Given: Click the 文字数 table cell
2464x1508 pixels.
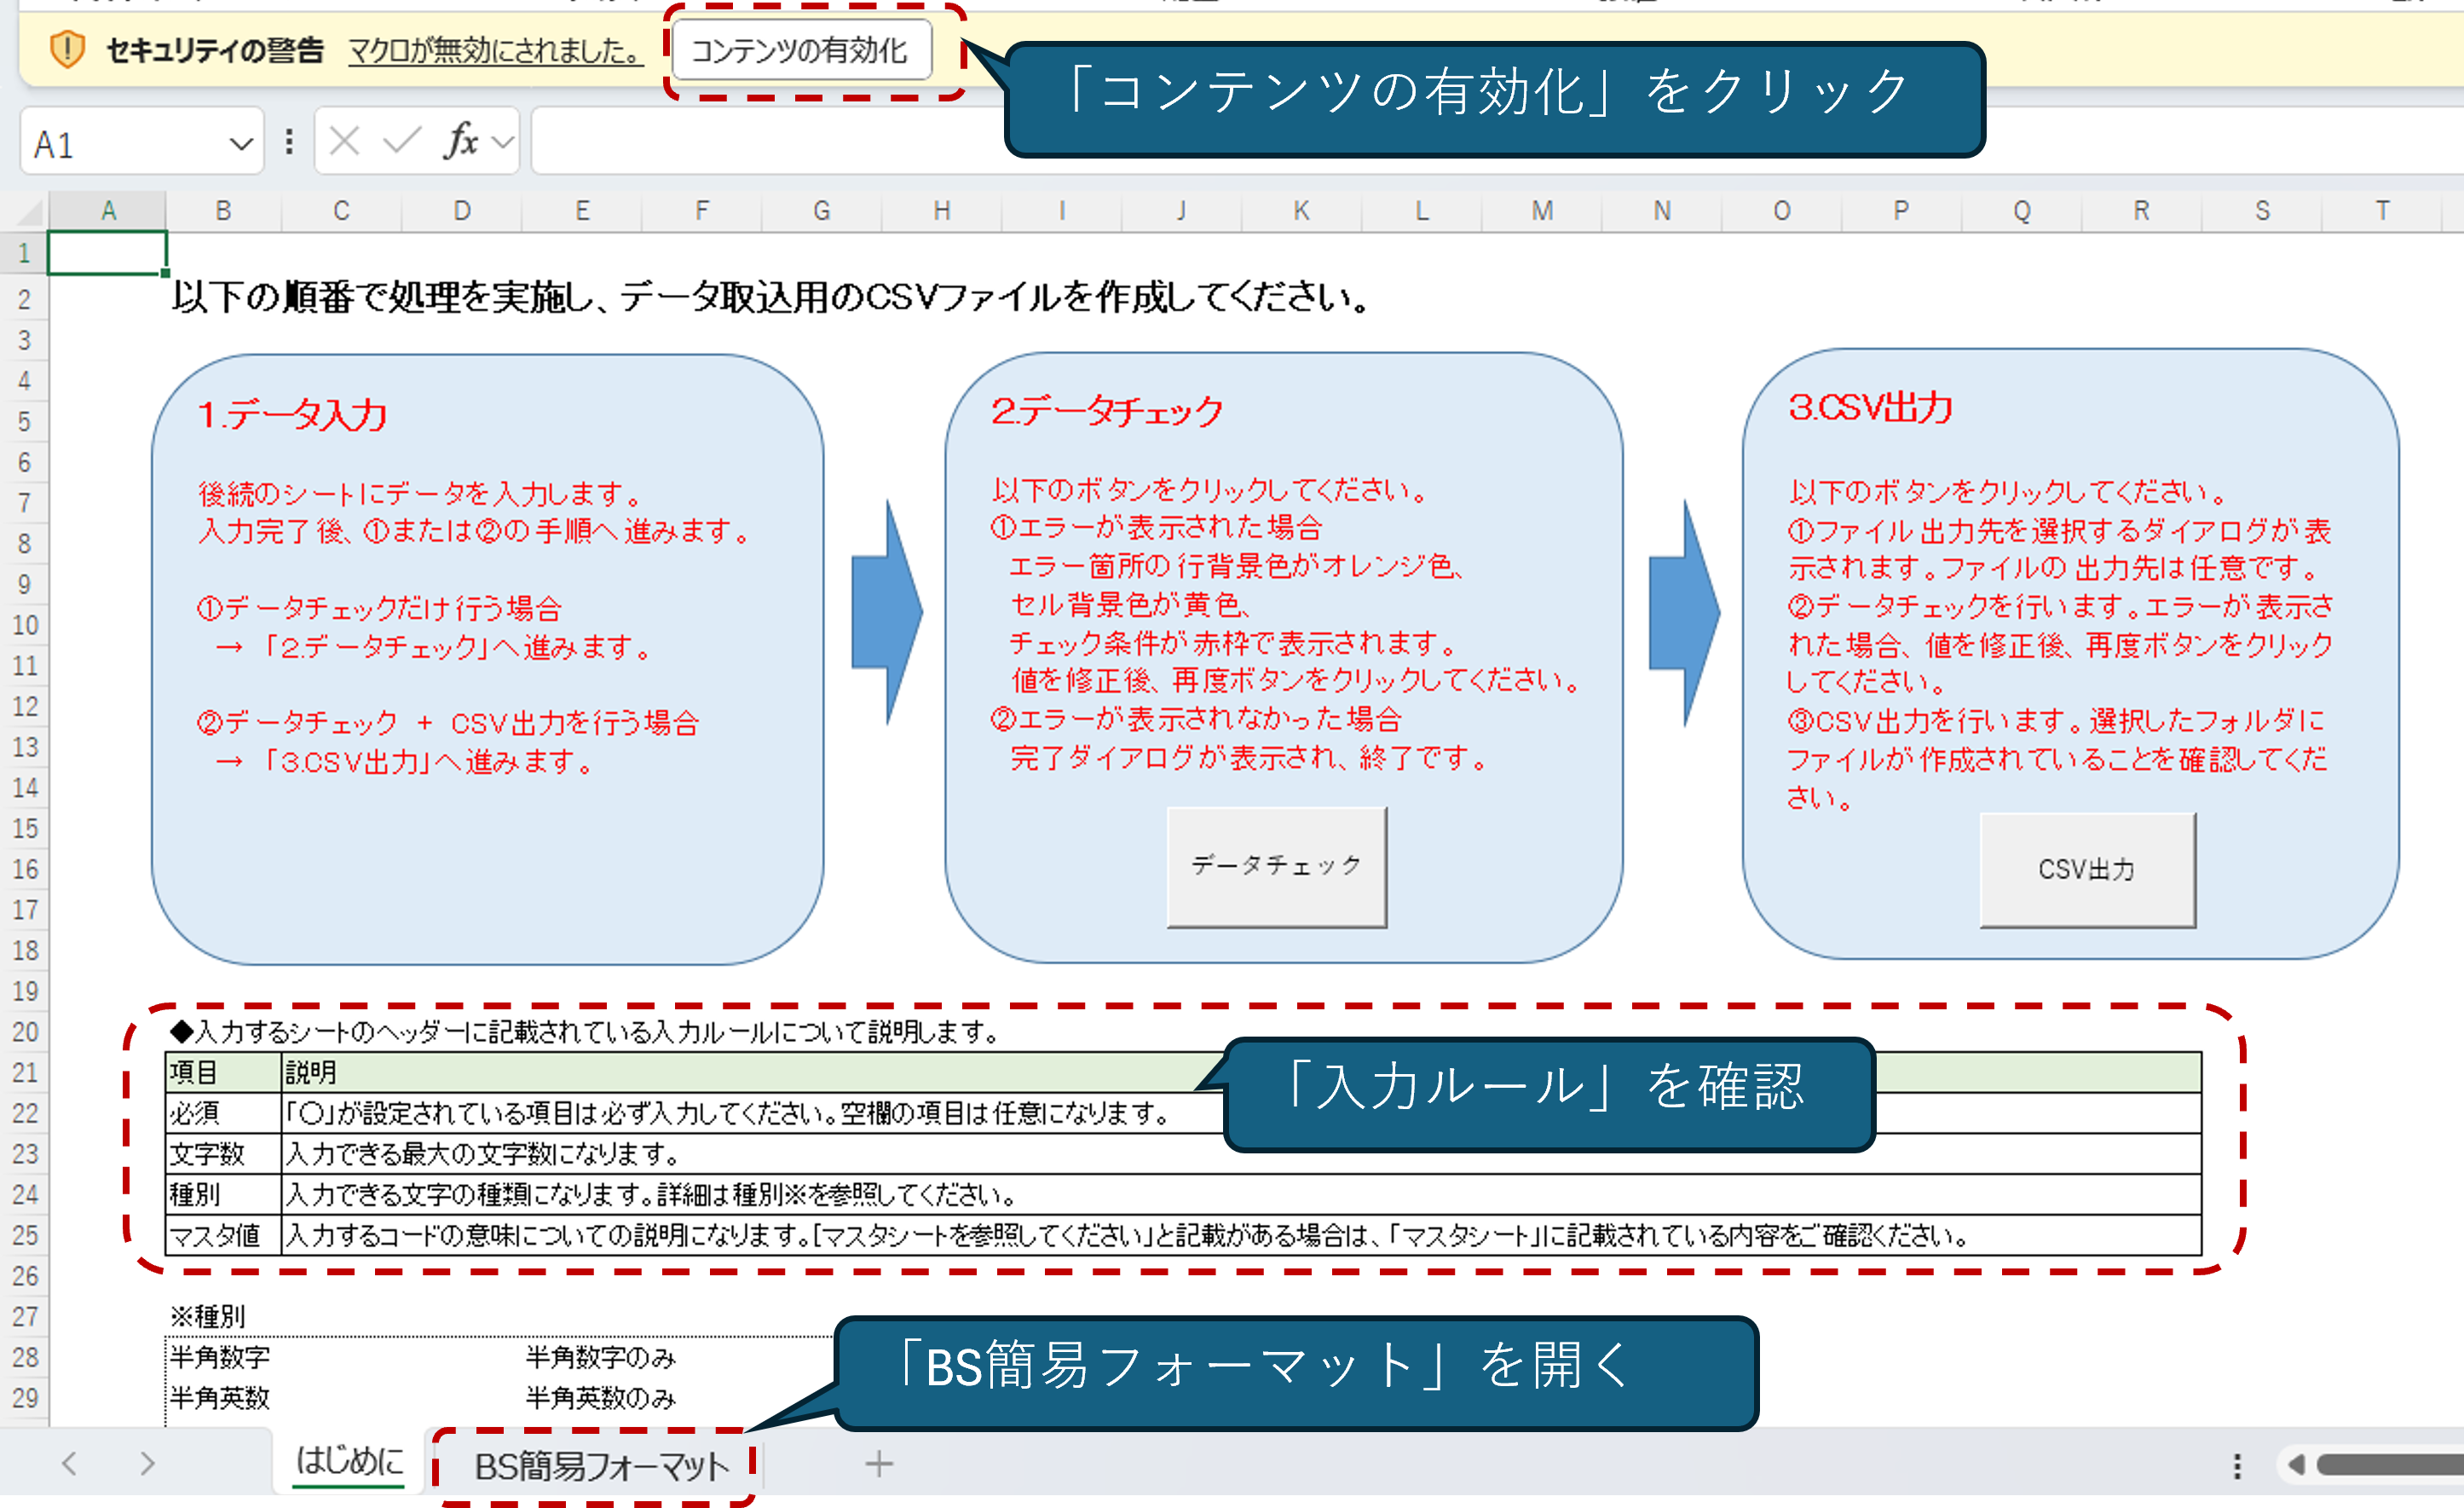Looking at the screenshot, I should coord(223,1154).
